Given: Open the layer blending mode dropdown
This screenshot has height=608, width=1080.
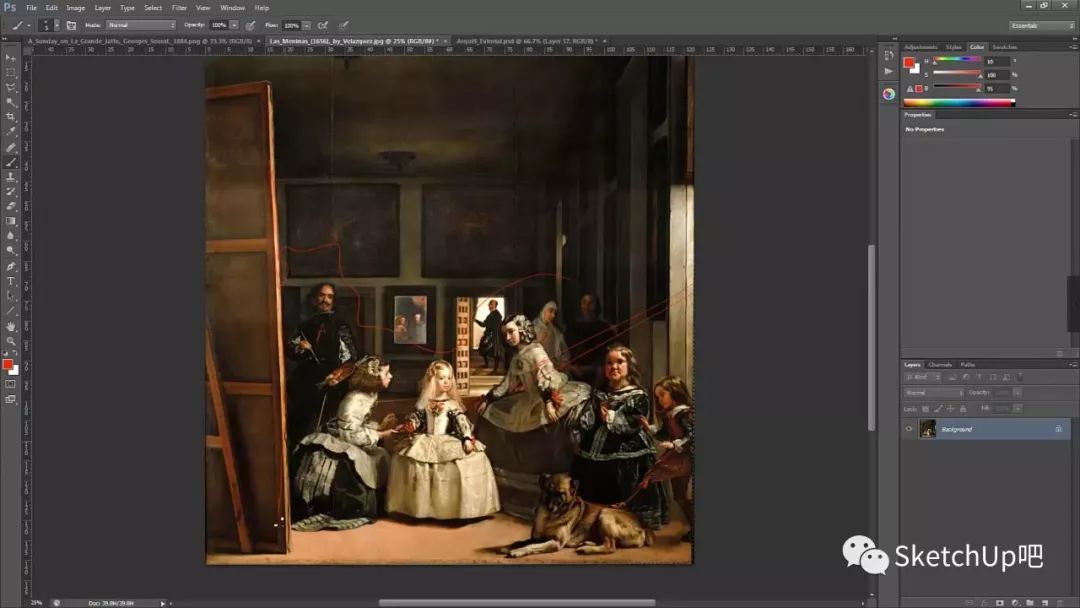Looking at the screenshot, I should (934, 392).
